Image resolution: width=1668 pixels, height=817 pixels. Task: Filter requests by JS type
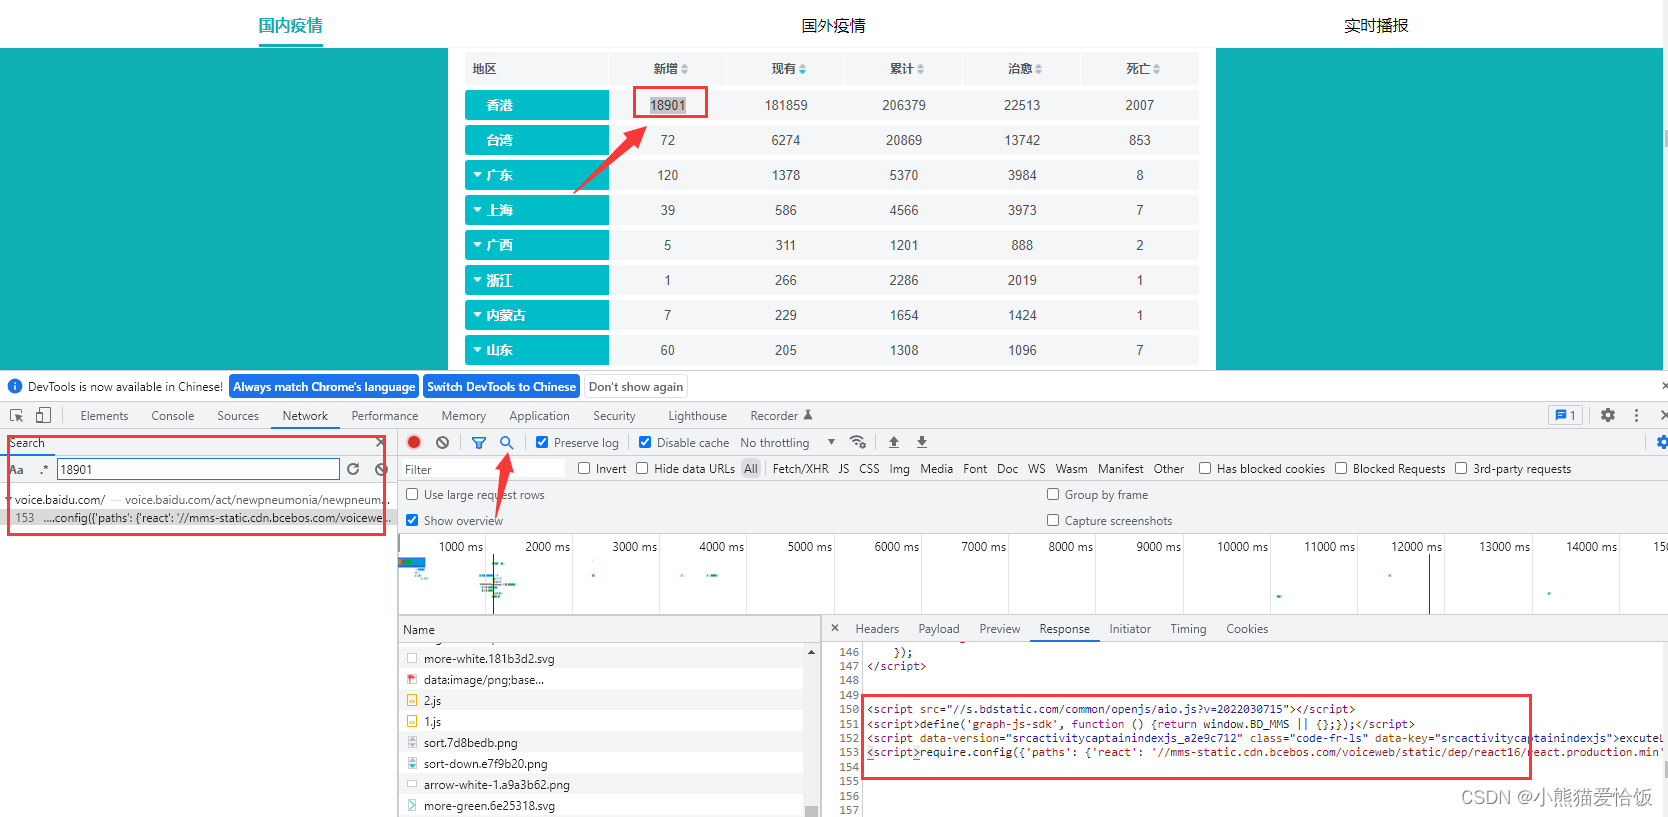pos(843,469)
